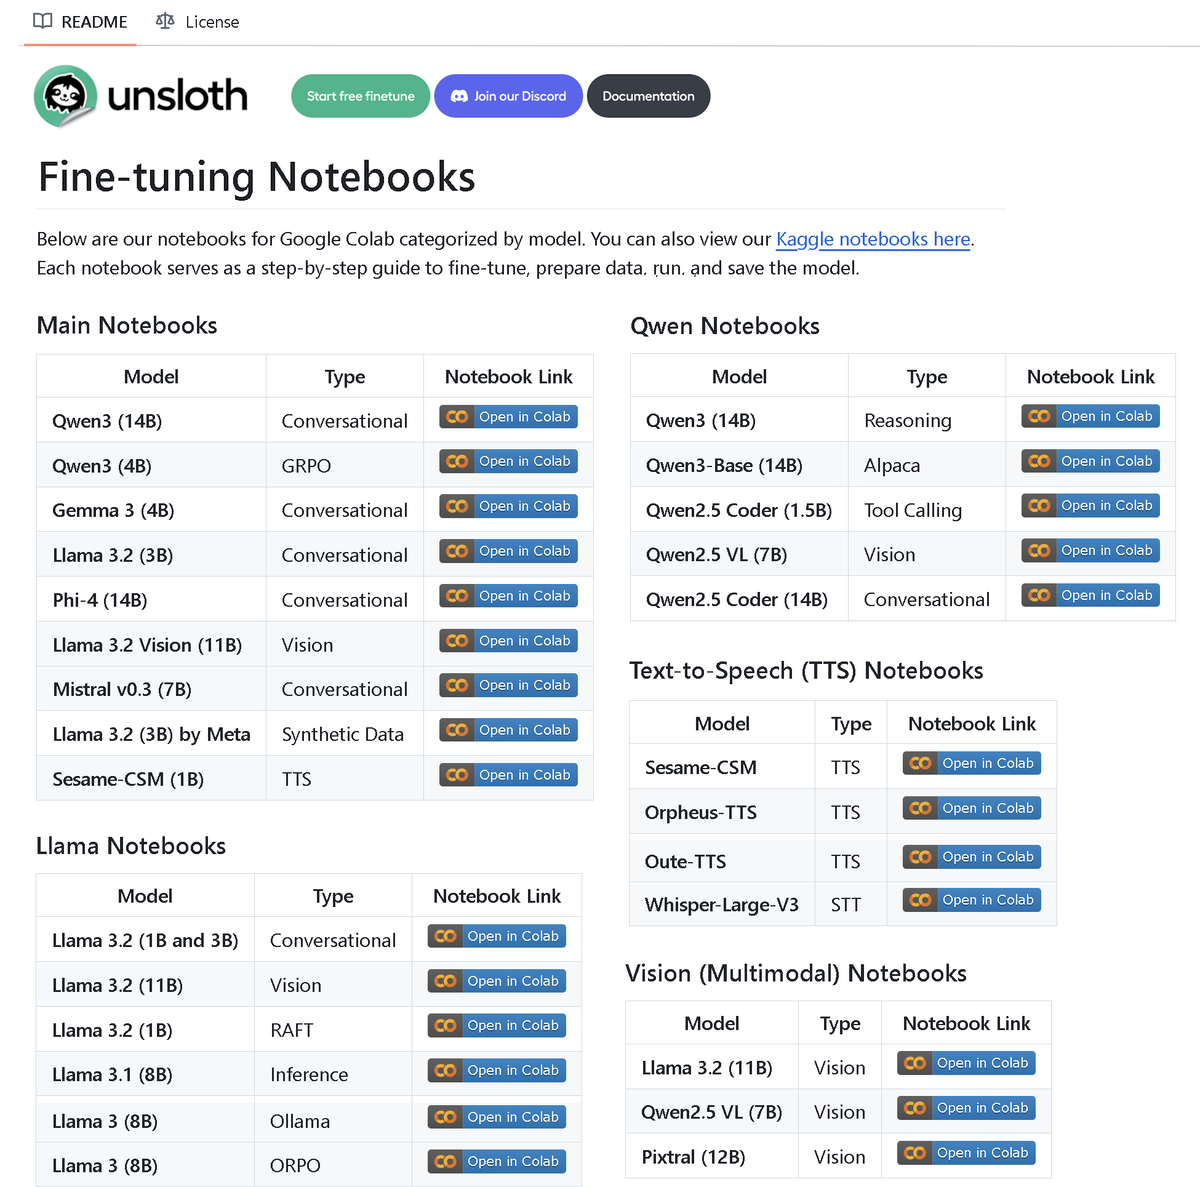1200x1187 pixels.
Task: Open the Documentation button
Action: 648,96
